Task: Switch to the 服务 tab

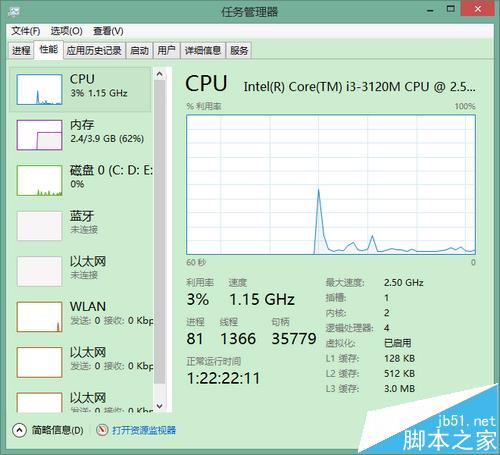Action: (239, 50)
